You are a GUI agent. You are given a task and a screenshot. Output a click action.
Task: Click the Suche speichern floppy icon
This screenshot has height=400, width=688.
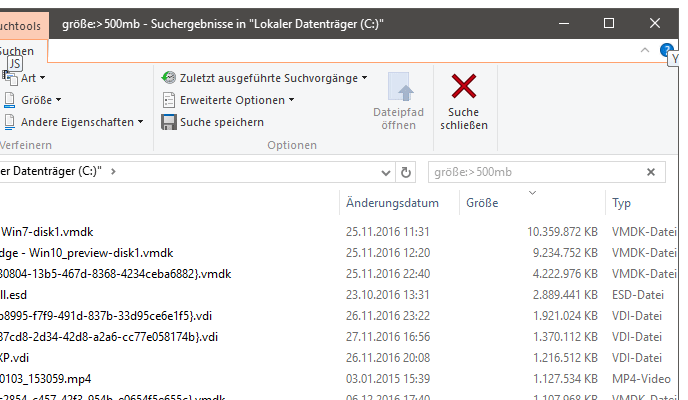170,122
